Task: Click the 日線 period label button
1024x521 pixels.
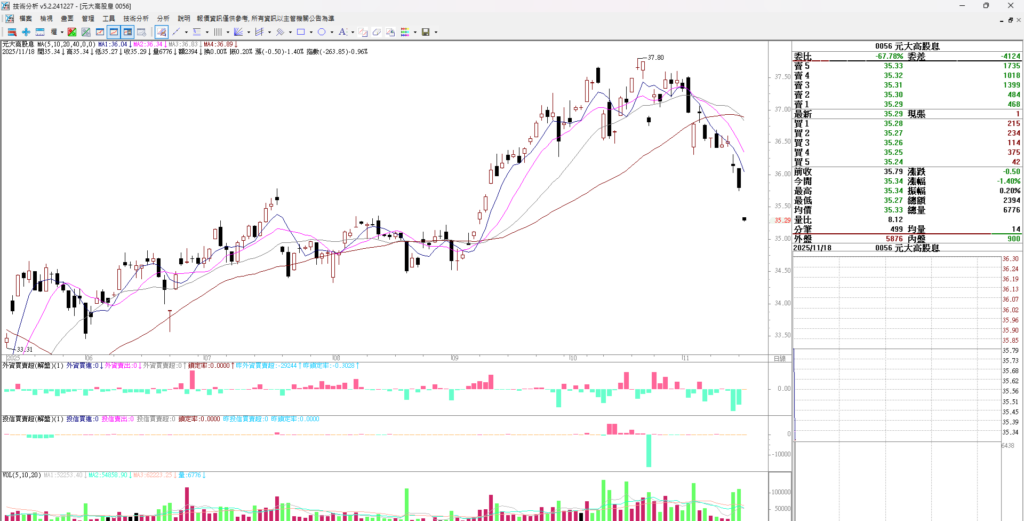Action: 779,358
